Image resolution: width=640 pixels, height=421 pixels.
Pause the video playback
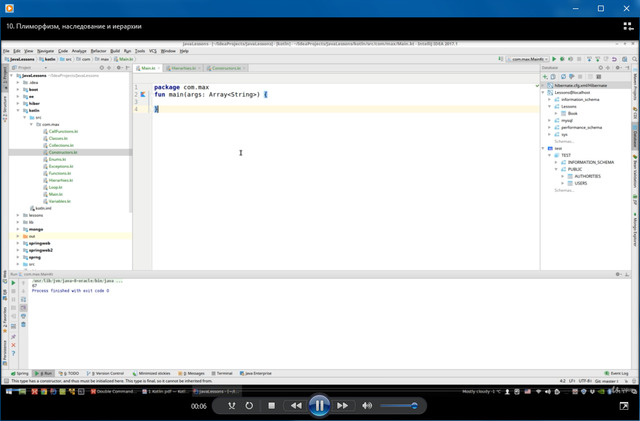(x=319, y=405)
